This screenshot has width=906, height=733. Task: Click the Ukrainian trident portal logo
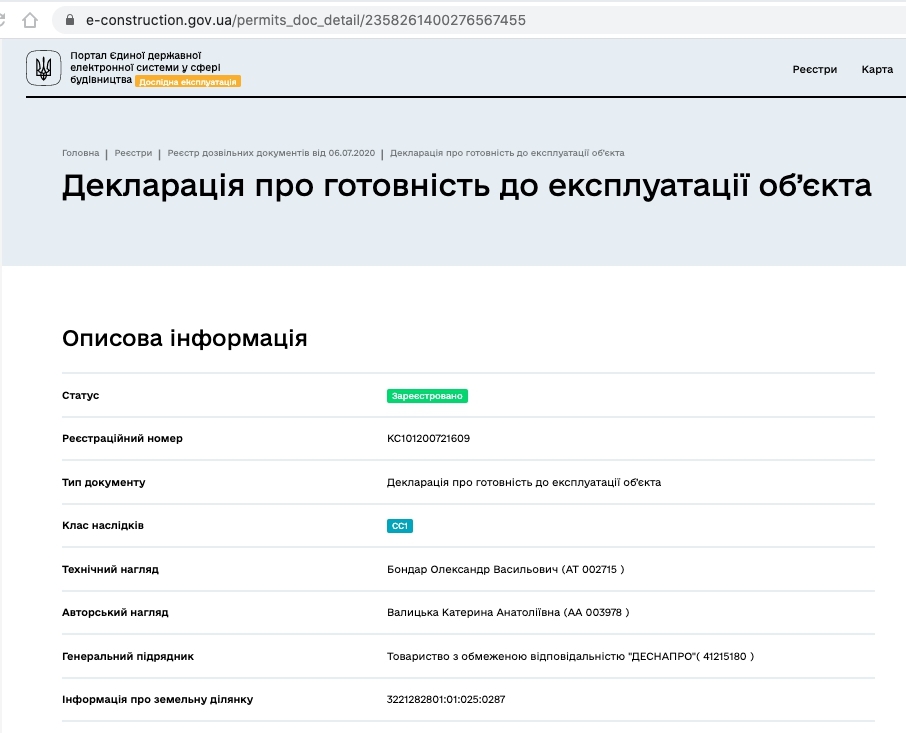43,68
